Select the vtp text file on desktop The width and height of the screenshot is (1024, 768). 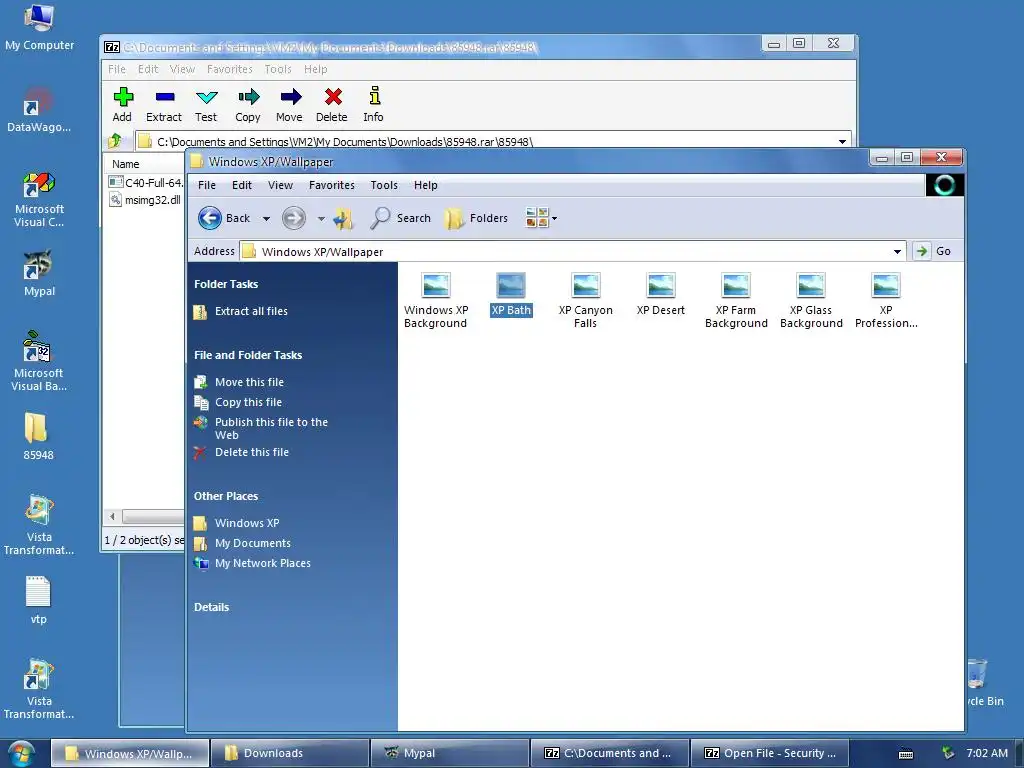pyautogui.click(x=38, y=601)
